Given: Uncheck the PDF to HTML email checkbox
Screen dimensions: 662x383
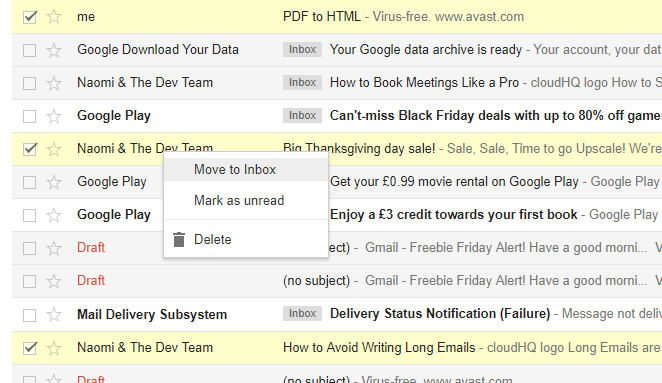Looking at the screenshot, I should 30,17.
